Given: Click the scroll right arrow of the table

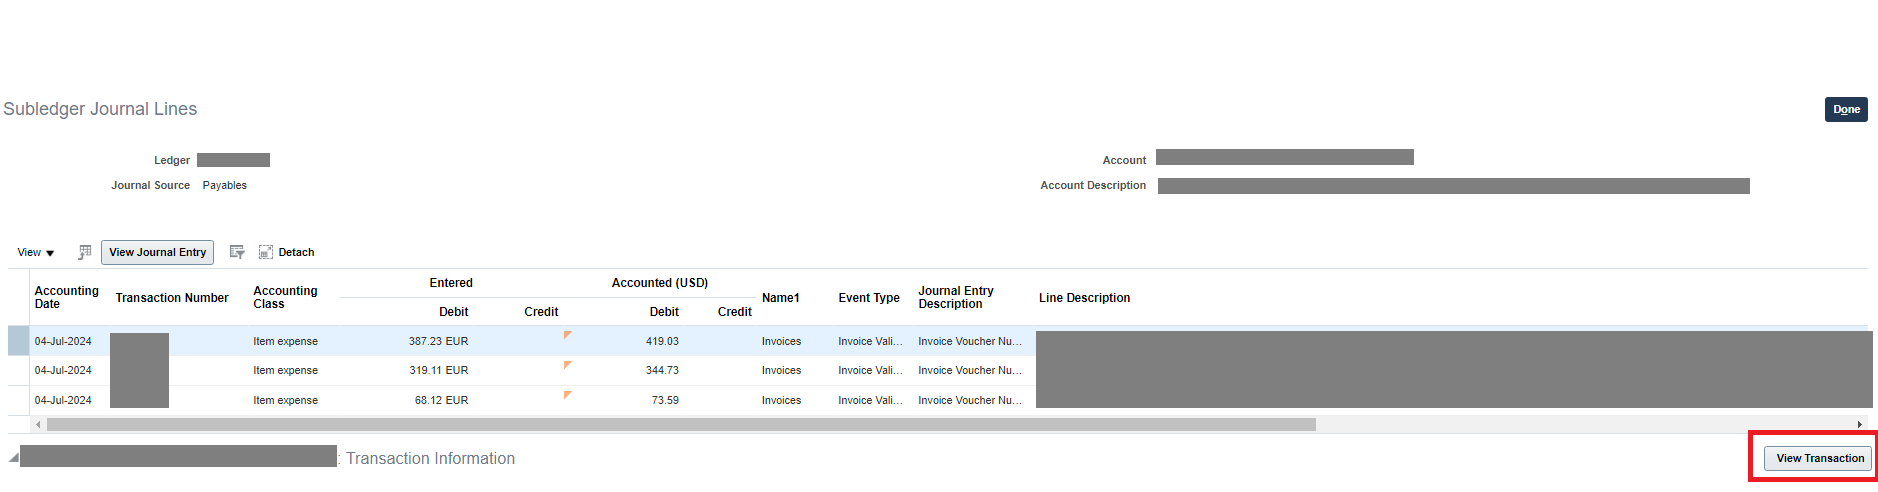Looking at the screenshot, I should click(1860, 424).
